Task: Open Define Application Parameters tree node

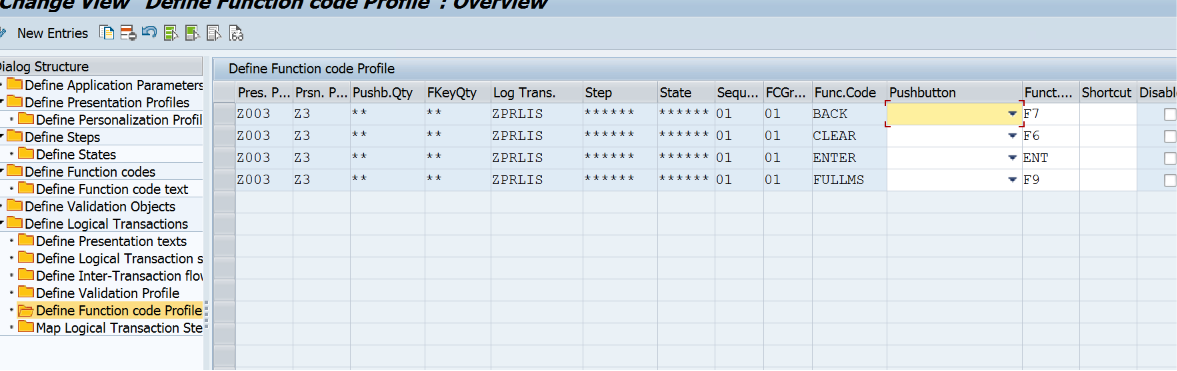Action: 114,85
